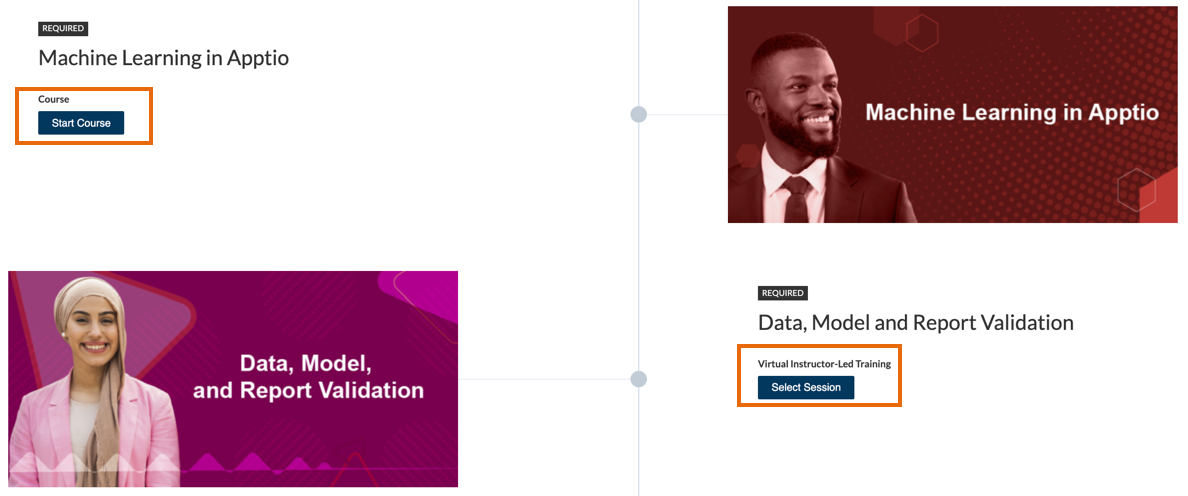Open the Data, Model and Report Validation title
The image size is (1188, 496).
[915, 323]
